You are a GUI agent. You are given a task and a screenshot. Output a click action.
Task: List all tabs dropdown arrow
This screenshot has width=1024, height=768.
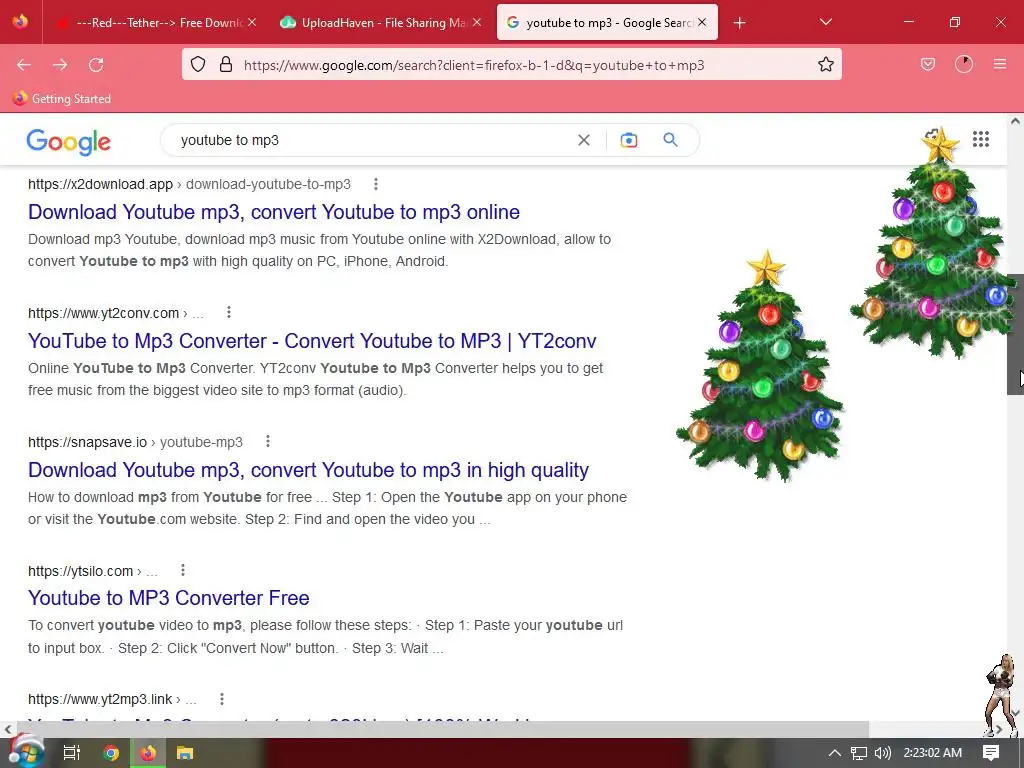tap(825, 23)
